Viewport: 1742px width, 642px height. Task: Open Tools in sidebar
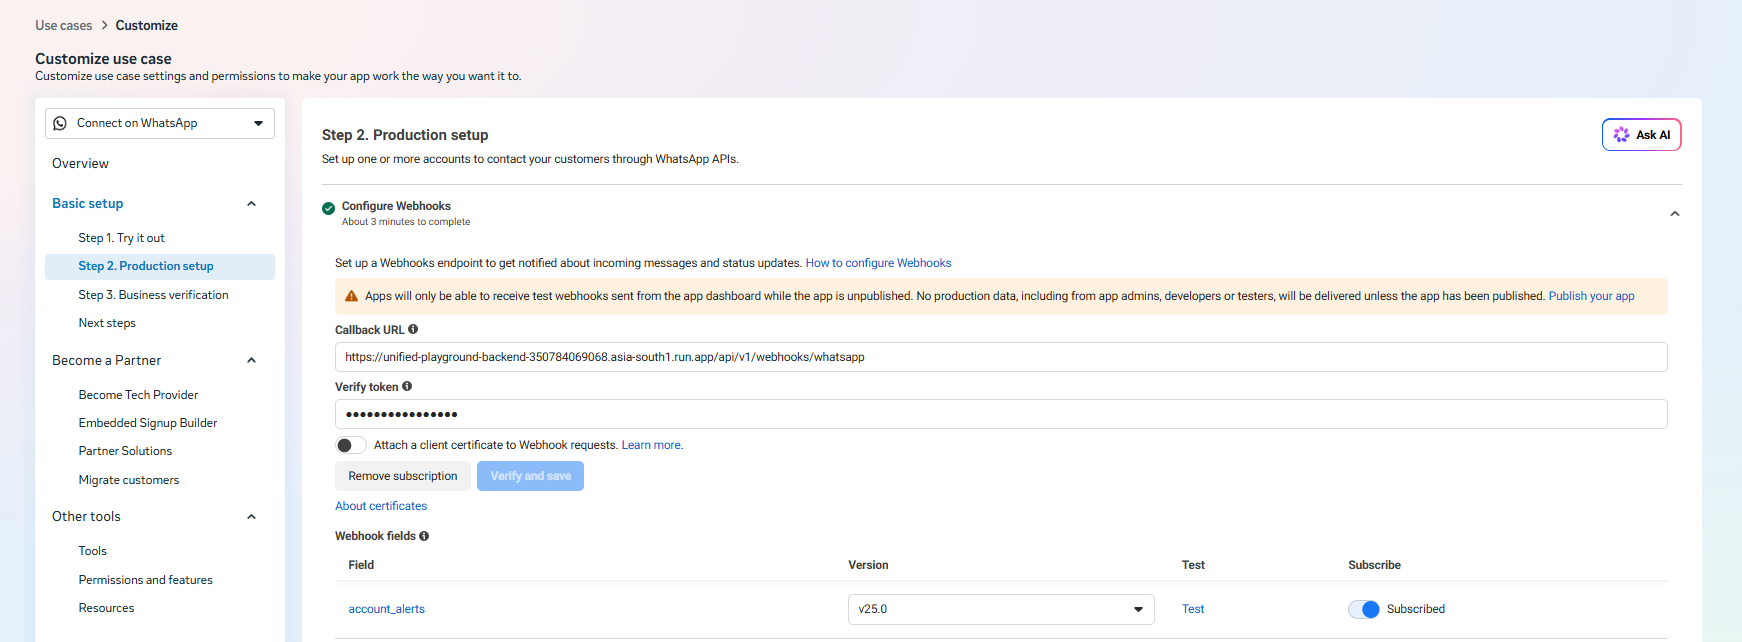point(92,551)
